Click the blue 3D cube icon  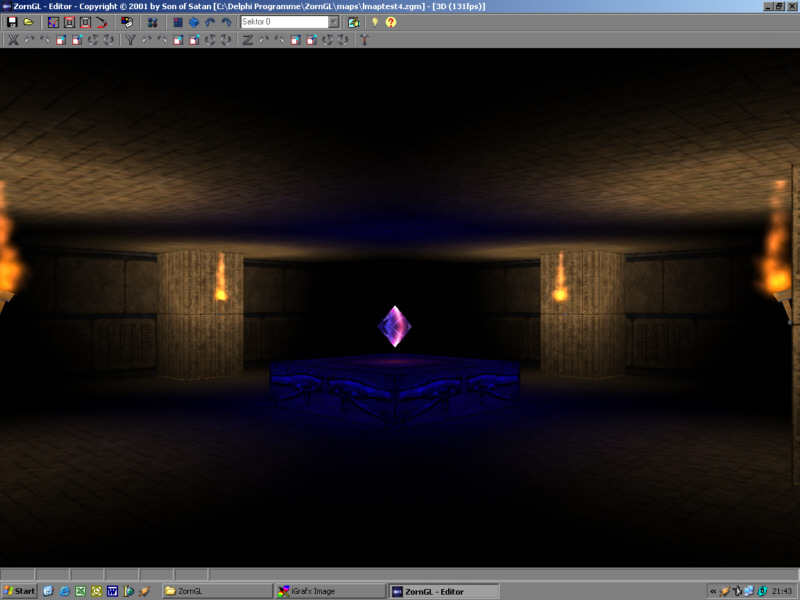coord(194,22)
